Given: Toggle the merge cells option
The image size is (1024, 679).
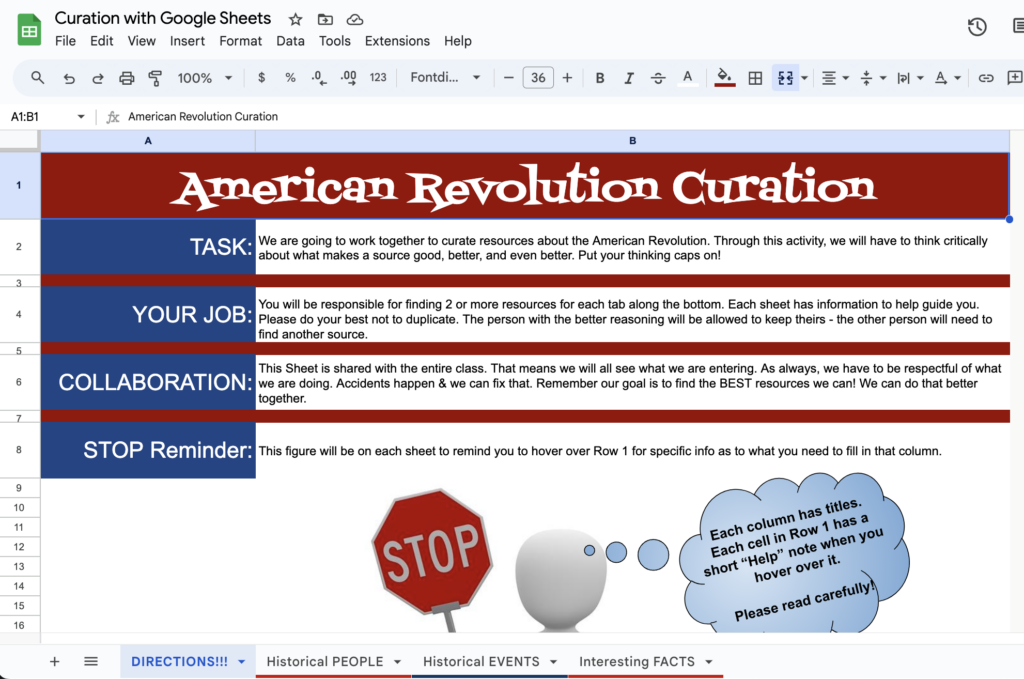Looking at the screenshot, I should 784,77.
